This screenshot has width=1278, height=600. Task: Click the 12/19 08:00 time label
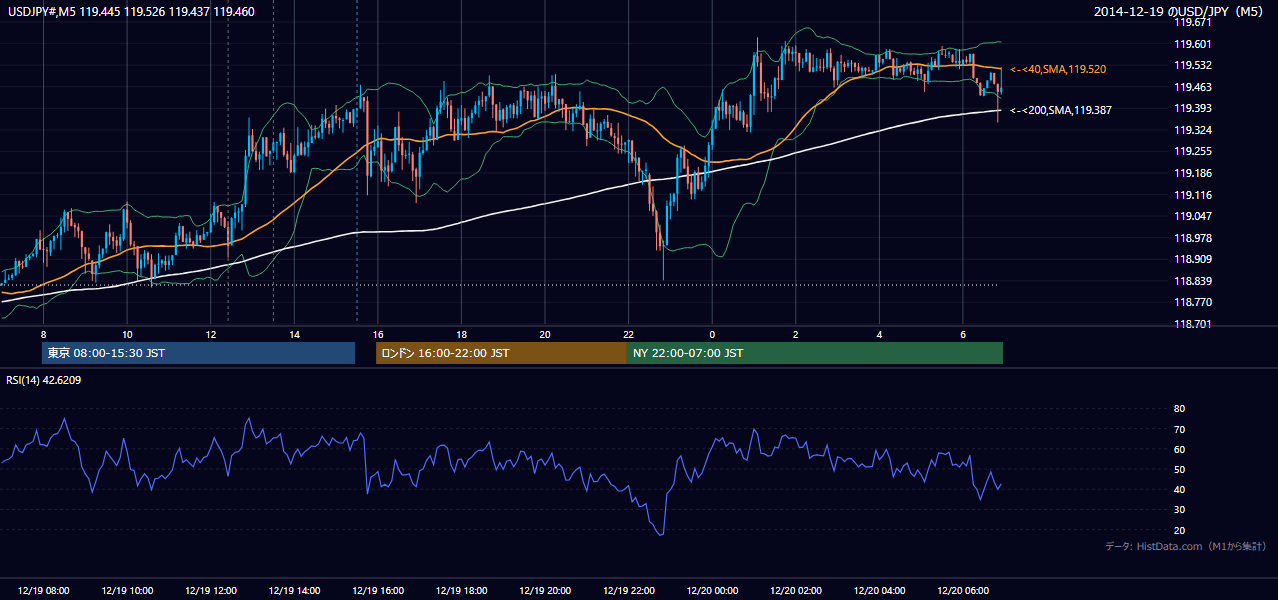pos(43,591)
